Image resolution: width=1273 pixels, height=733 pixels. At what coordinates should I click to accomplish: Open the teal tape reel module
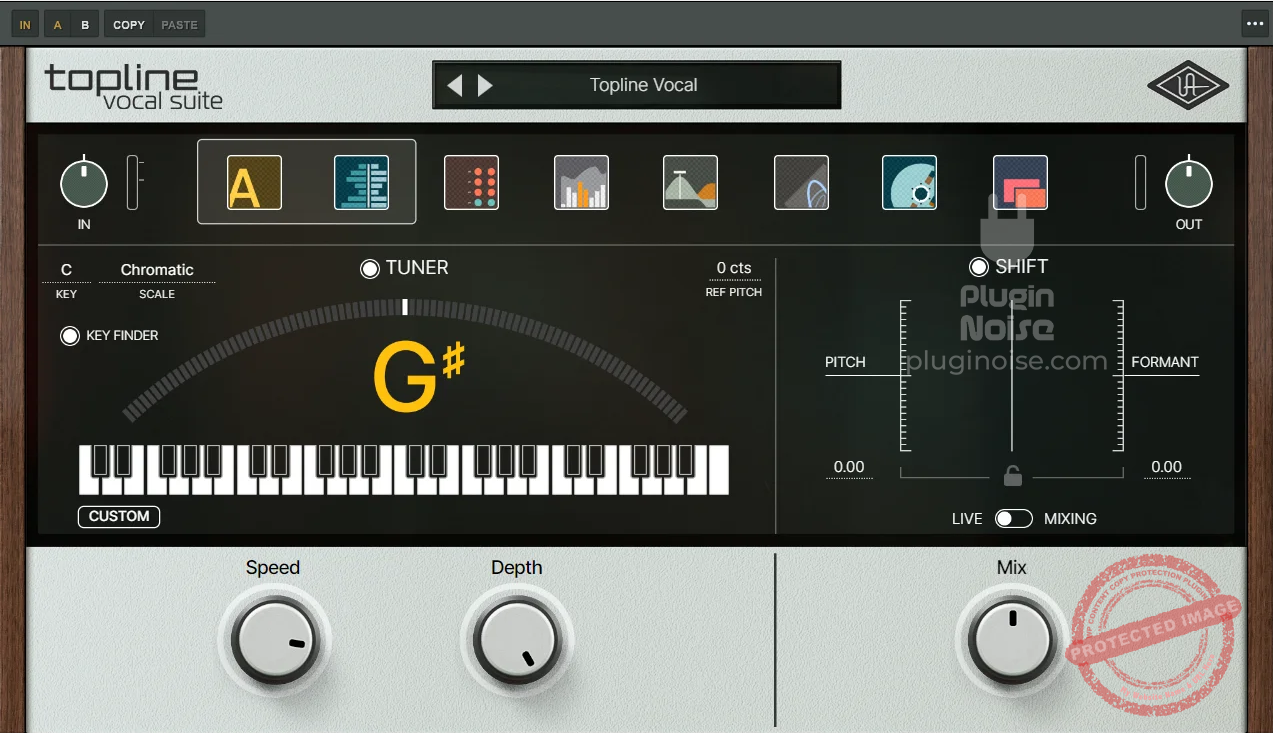(x=909, y=182)
